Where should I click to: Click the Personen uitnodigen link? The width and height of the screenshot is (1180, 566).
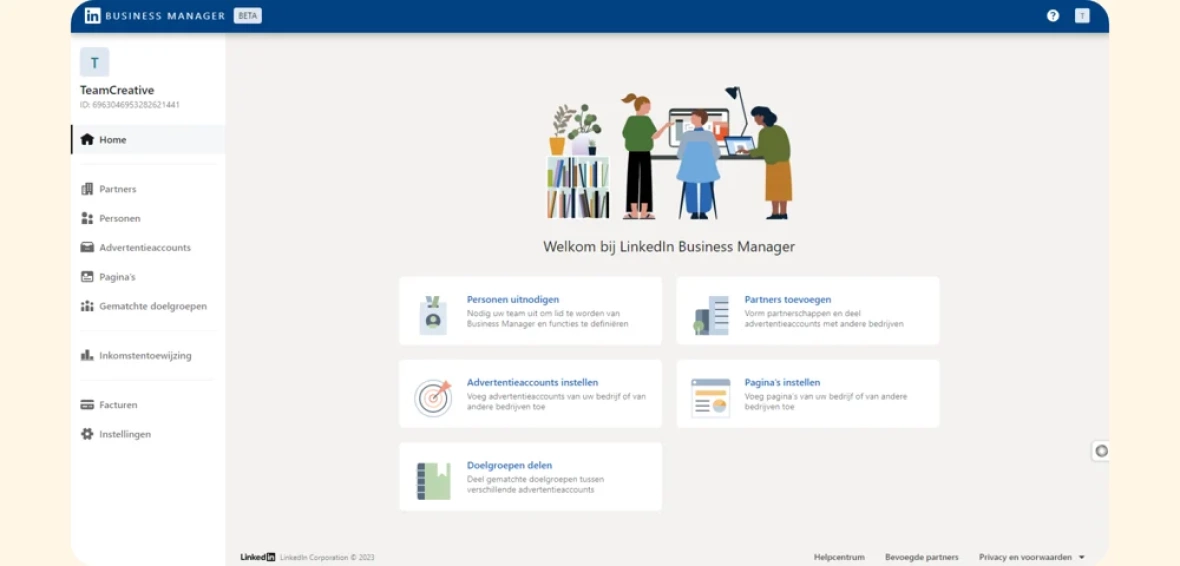512,300
